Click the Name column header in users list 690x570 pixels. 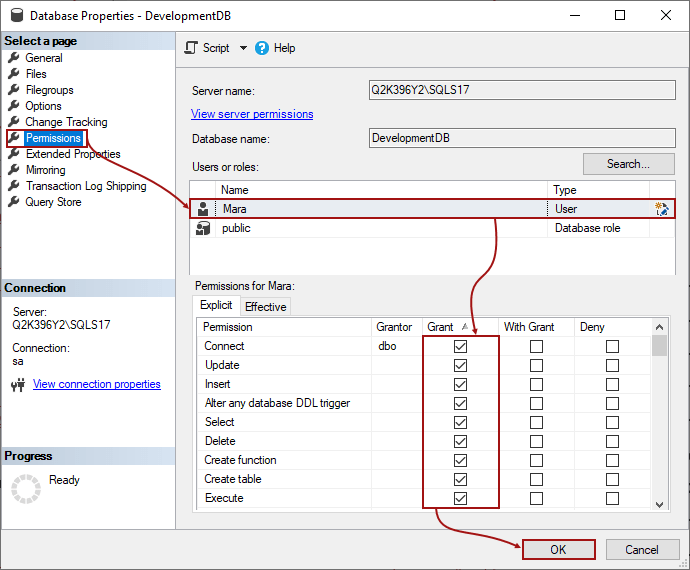(381, 190)
